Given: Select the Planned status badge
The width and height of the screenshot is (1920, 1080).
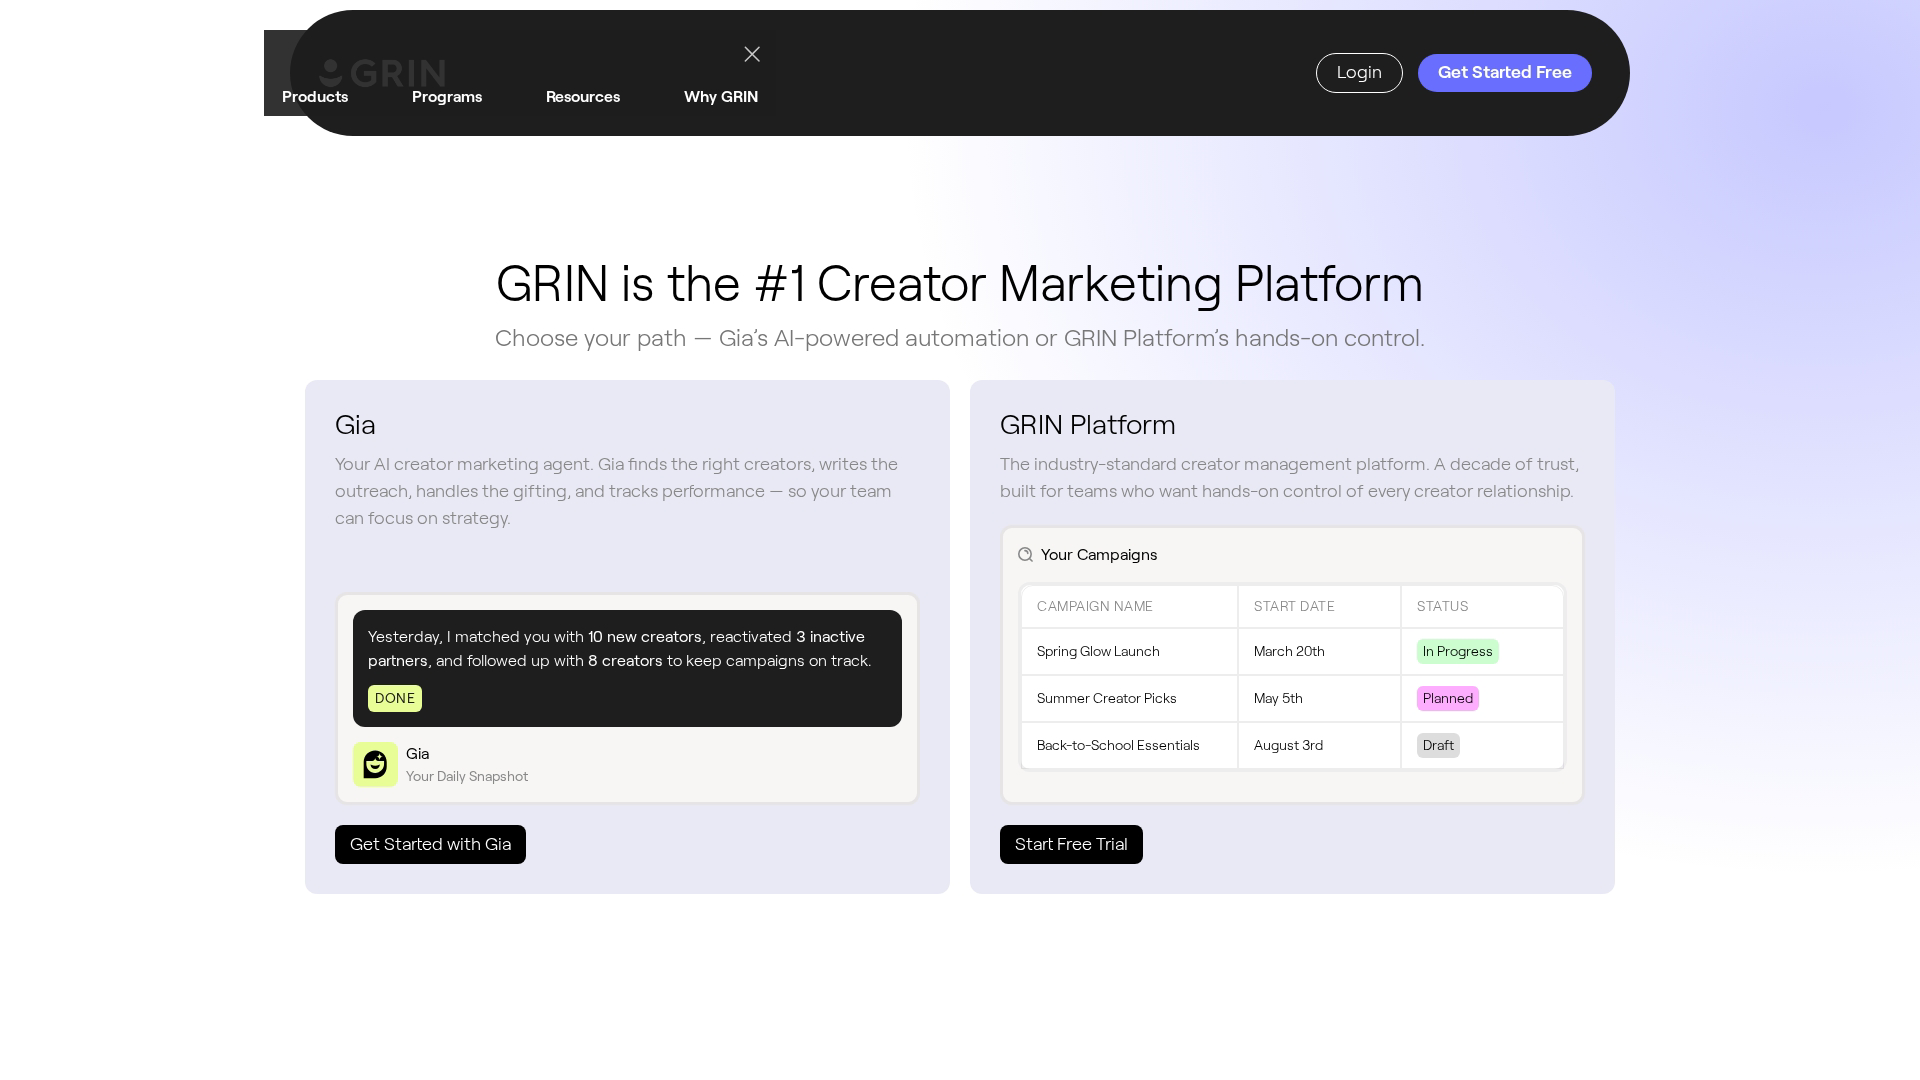Looking at the screenshot, I should pyautogui.click(x=1447, y=699).
